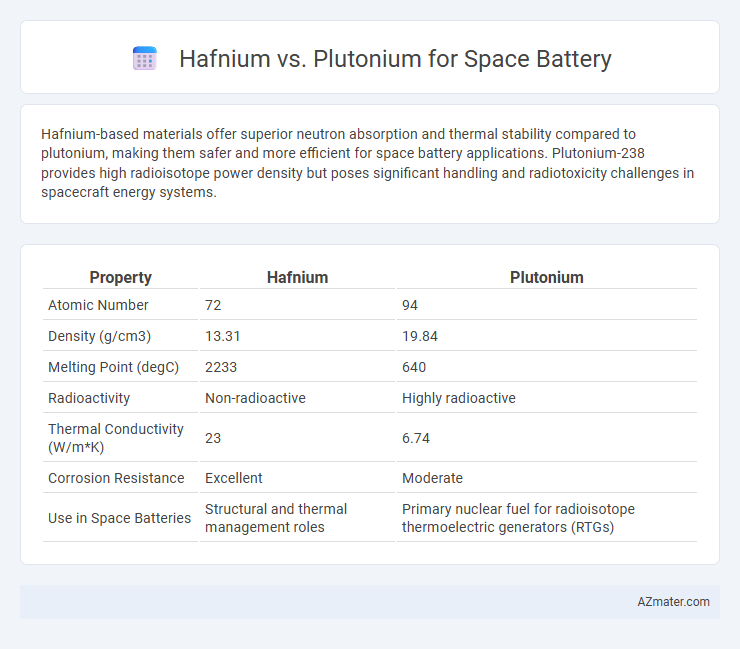
Task: Click the 'Moderate' corrosion resistance cell
Action: (432, 478)
